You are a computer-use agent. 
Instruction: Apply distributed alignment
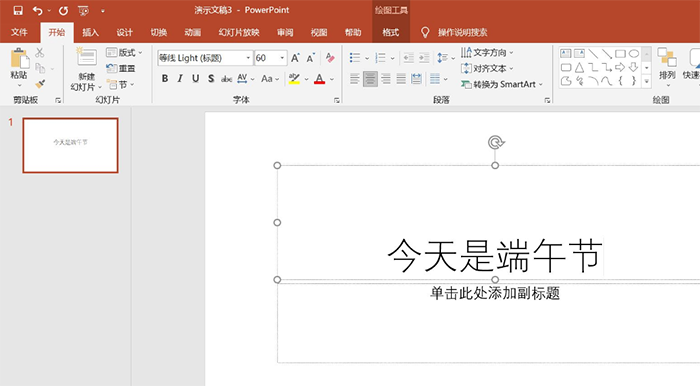coord(417,79)
